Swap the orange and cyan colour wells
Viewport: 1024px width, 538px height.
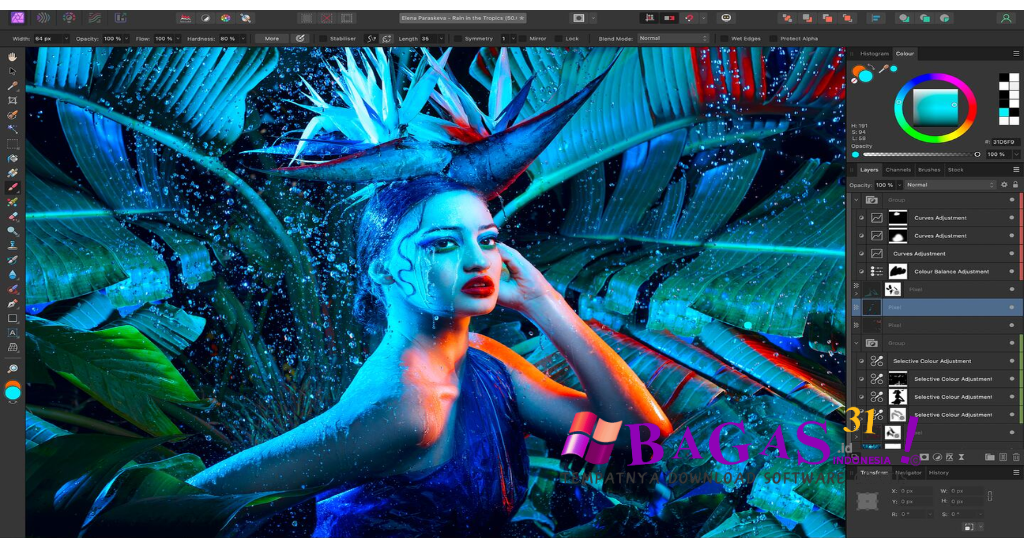coord(872,67)
